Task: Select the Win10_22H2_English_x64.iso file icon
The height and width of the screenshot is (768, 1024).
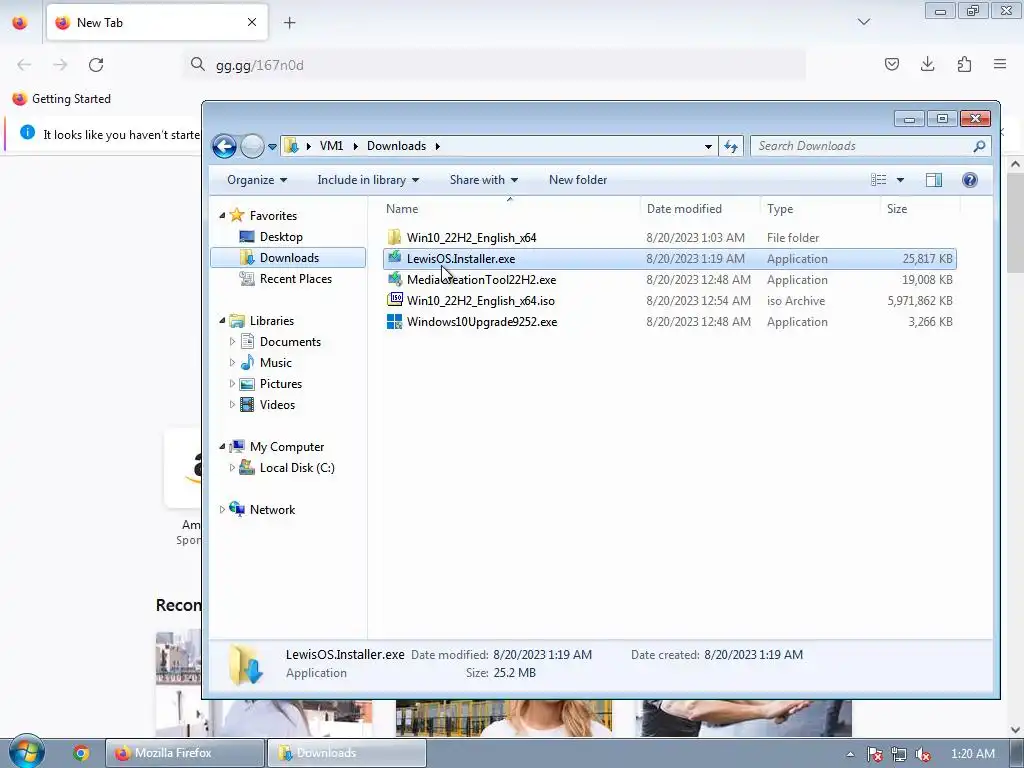Action: (394, 300)
